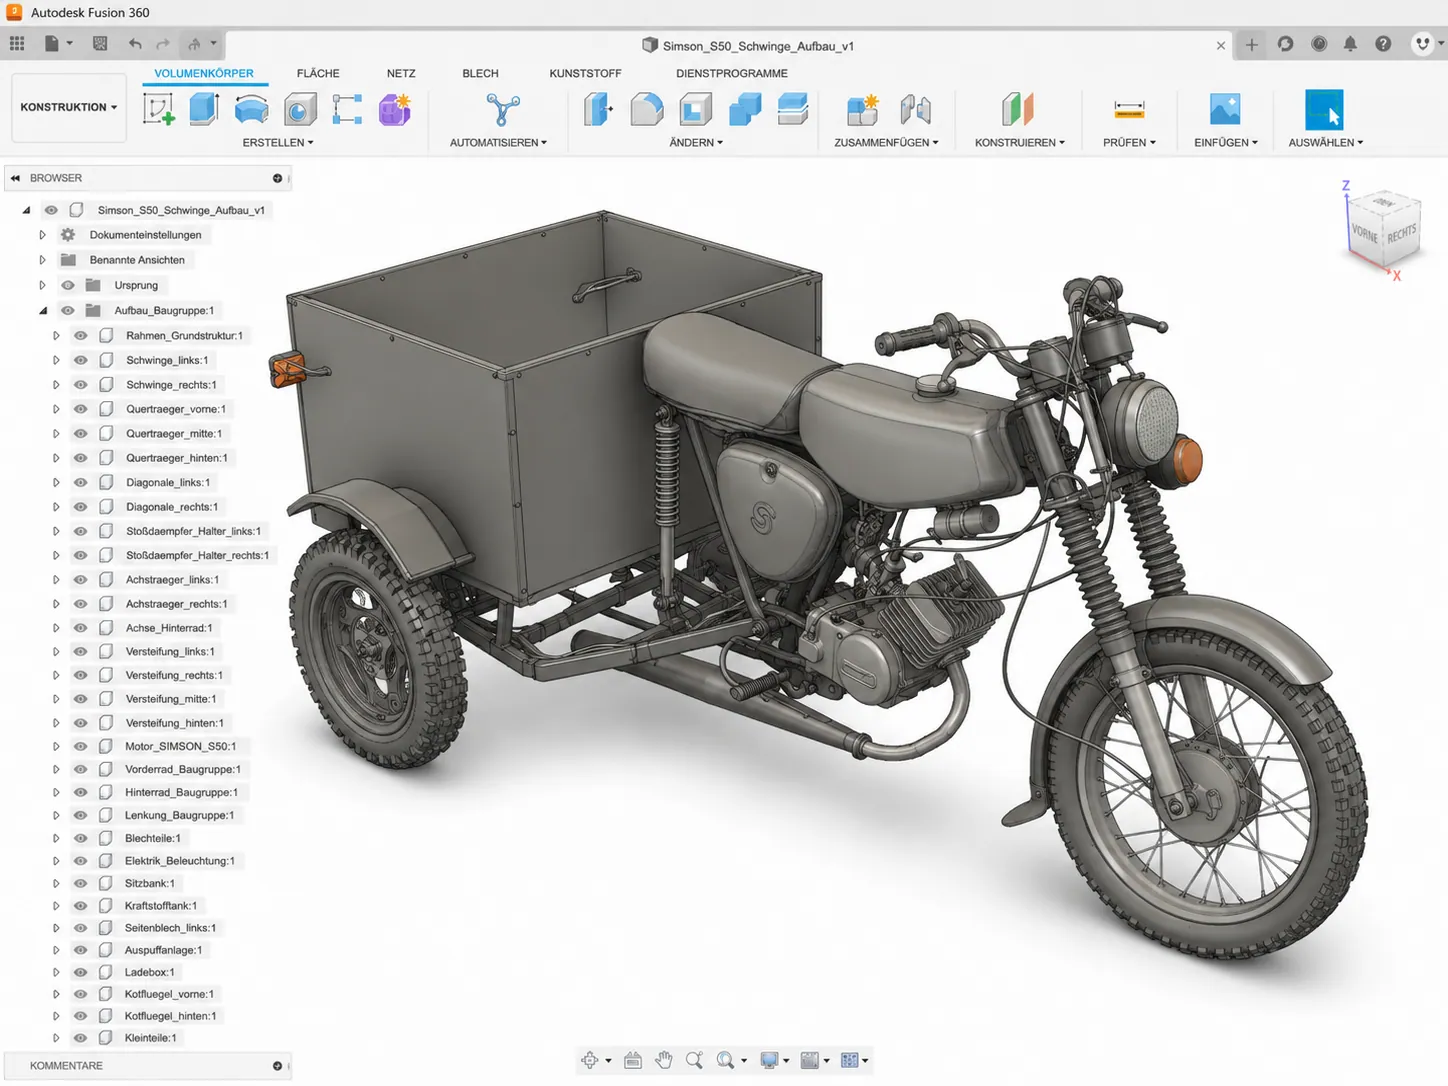1448x1086 pixels.
Task: Toggle visibility of Schwinge_links:1
Action: 81,360
